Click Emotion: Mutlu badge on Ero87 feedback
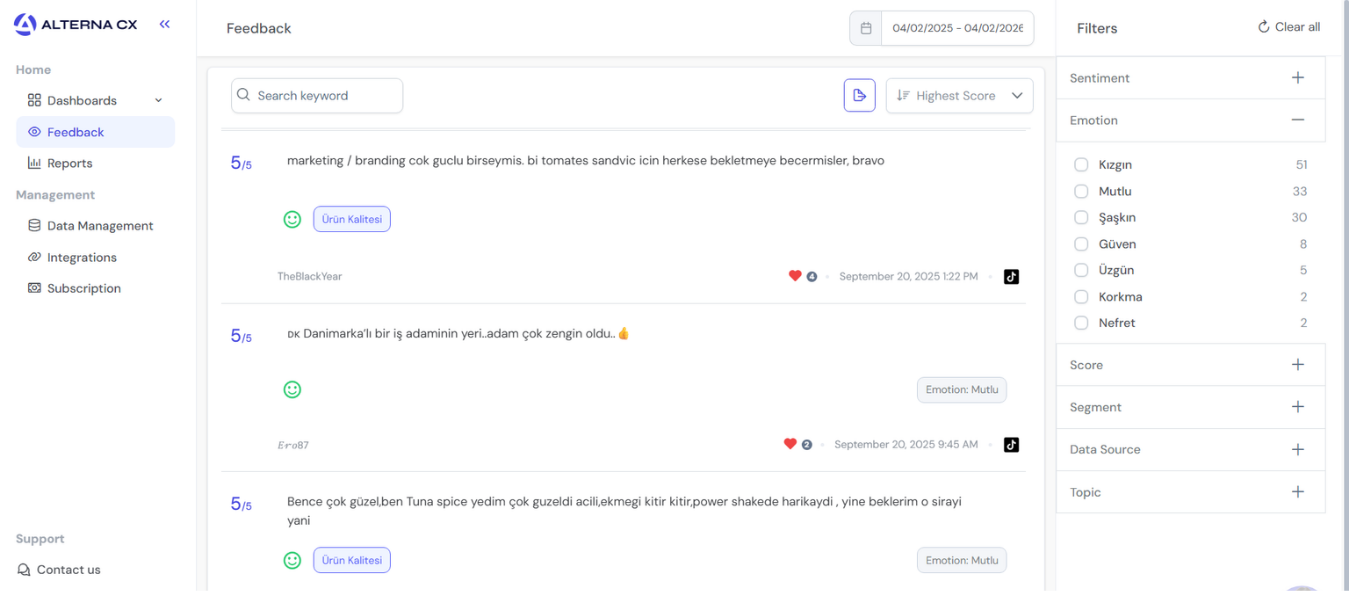This screenshot has width=1349, height=591. point(962,390)
